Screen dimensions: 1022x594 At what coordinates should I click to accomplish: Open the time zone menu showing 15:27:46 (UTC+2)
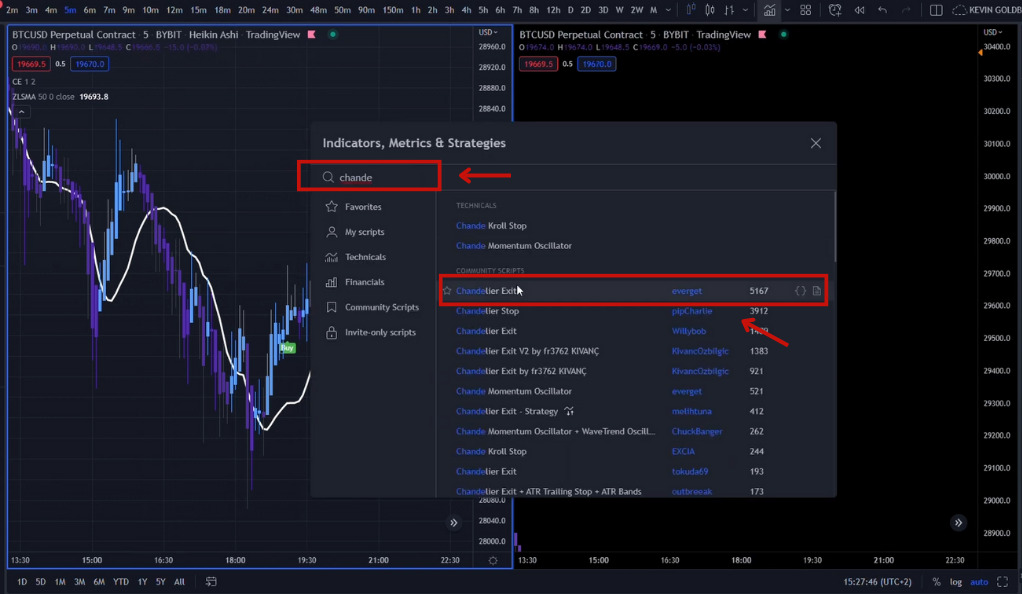(x=877, y=582)
